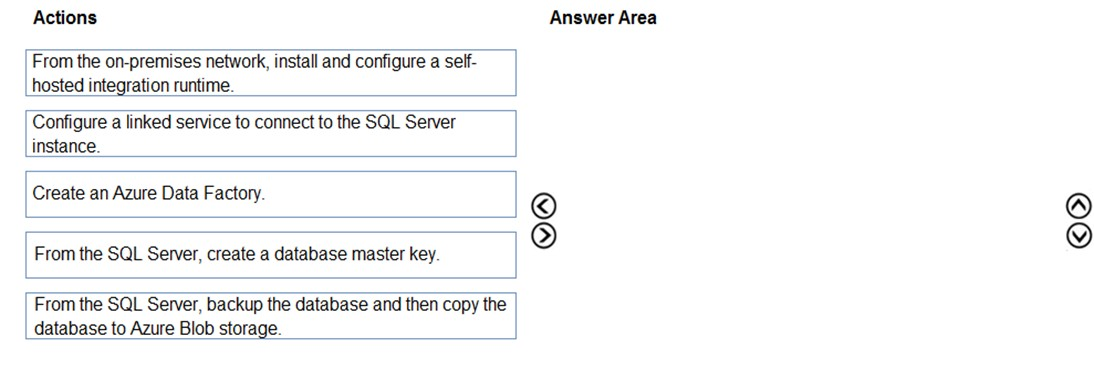Click the Answer Area heading
This screenshot has height=368, width=1094.
point(603,18)
